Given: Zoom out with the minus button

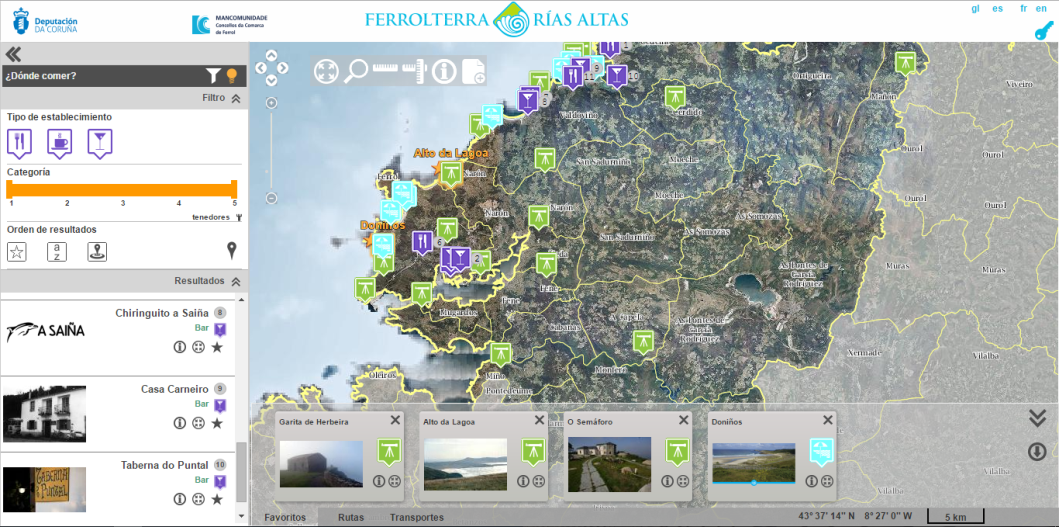Looking at the screenshot, I should (x=272, y=199).
